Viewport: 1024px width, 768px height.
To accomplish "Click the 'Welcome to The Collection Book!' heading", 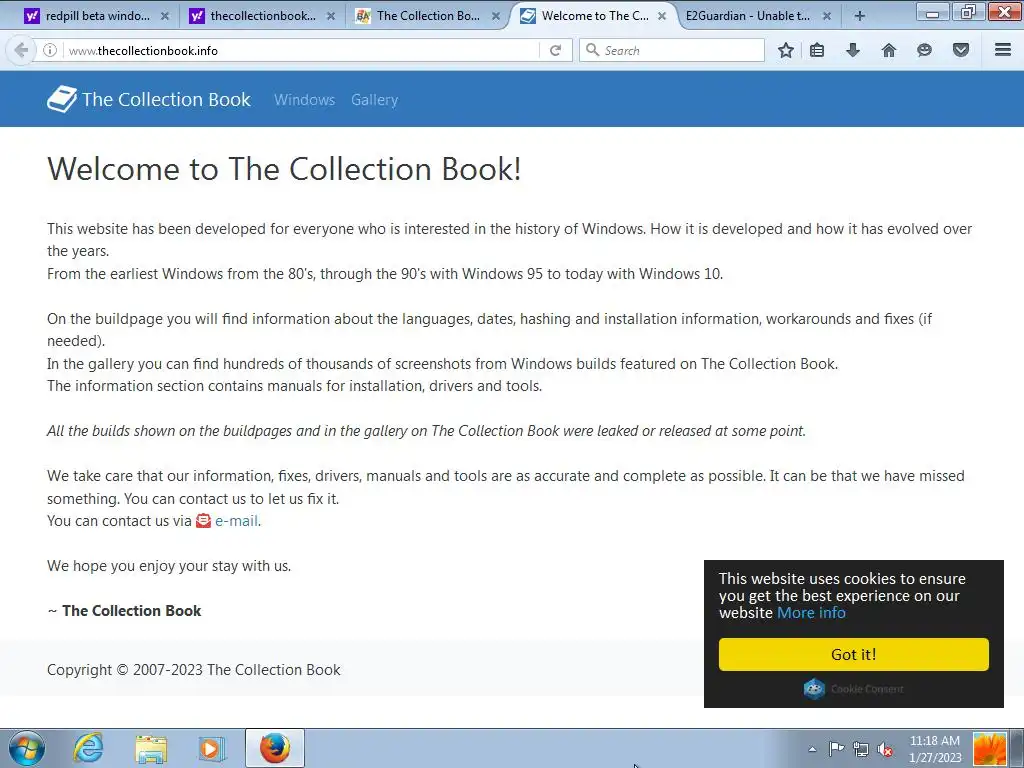I will coord(284,169).
